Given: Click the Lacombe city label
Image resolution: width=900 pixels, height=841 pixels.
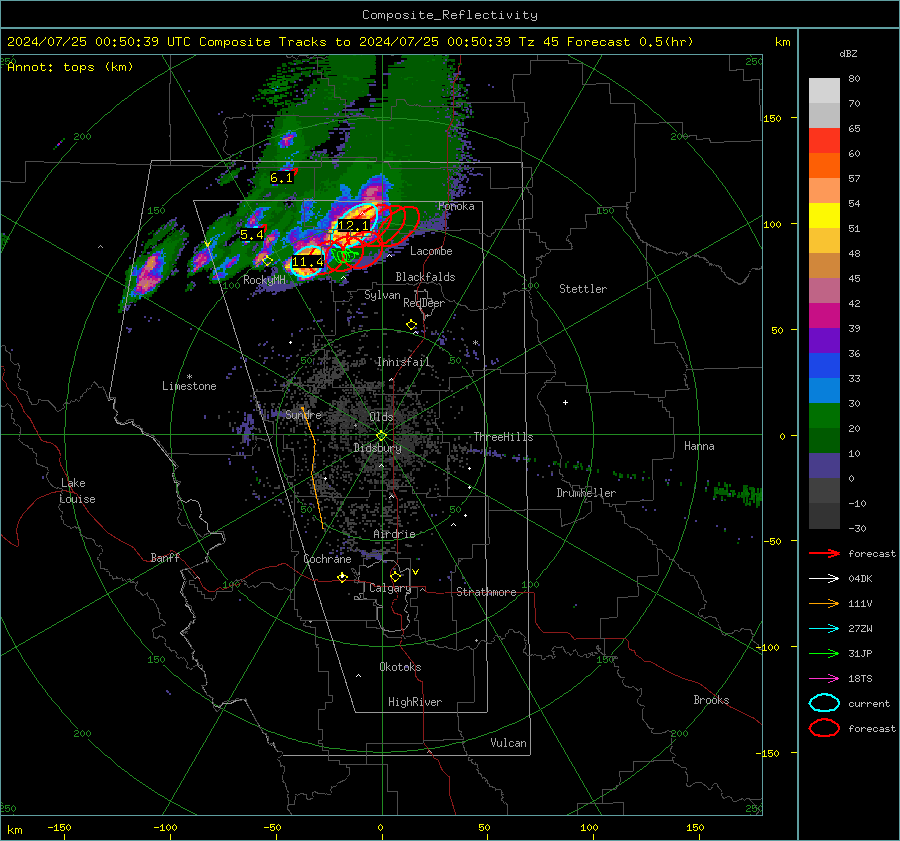Looking at the screenshot, I should coord(431,251).
